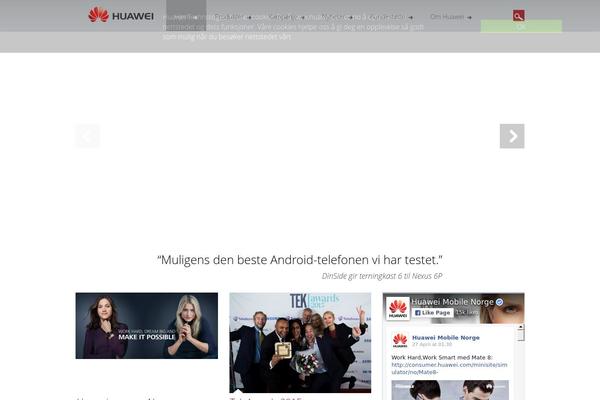The image size is (600, 400).
Task: Click the 27 April post timestamp
Action: (432, 344)
